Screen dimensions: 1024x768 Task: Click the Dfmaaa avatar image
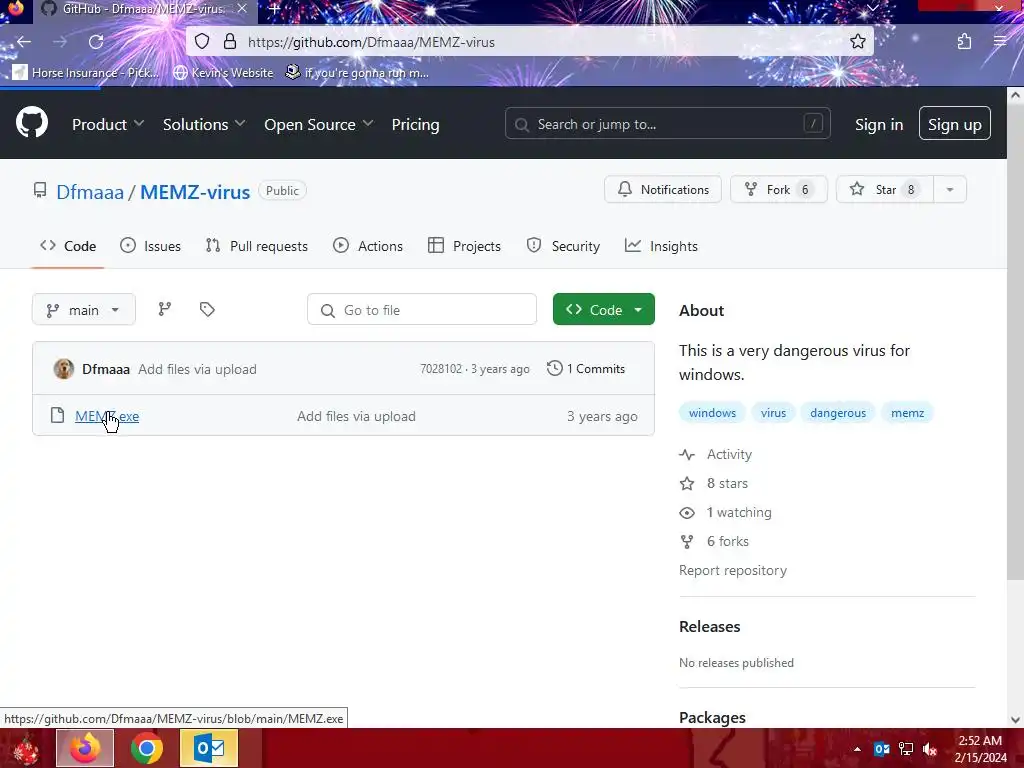point(63,369)
